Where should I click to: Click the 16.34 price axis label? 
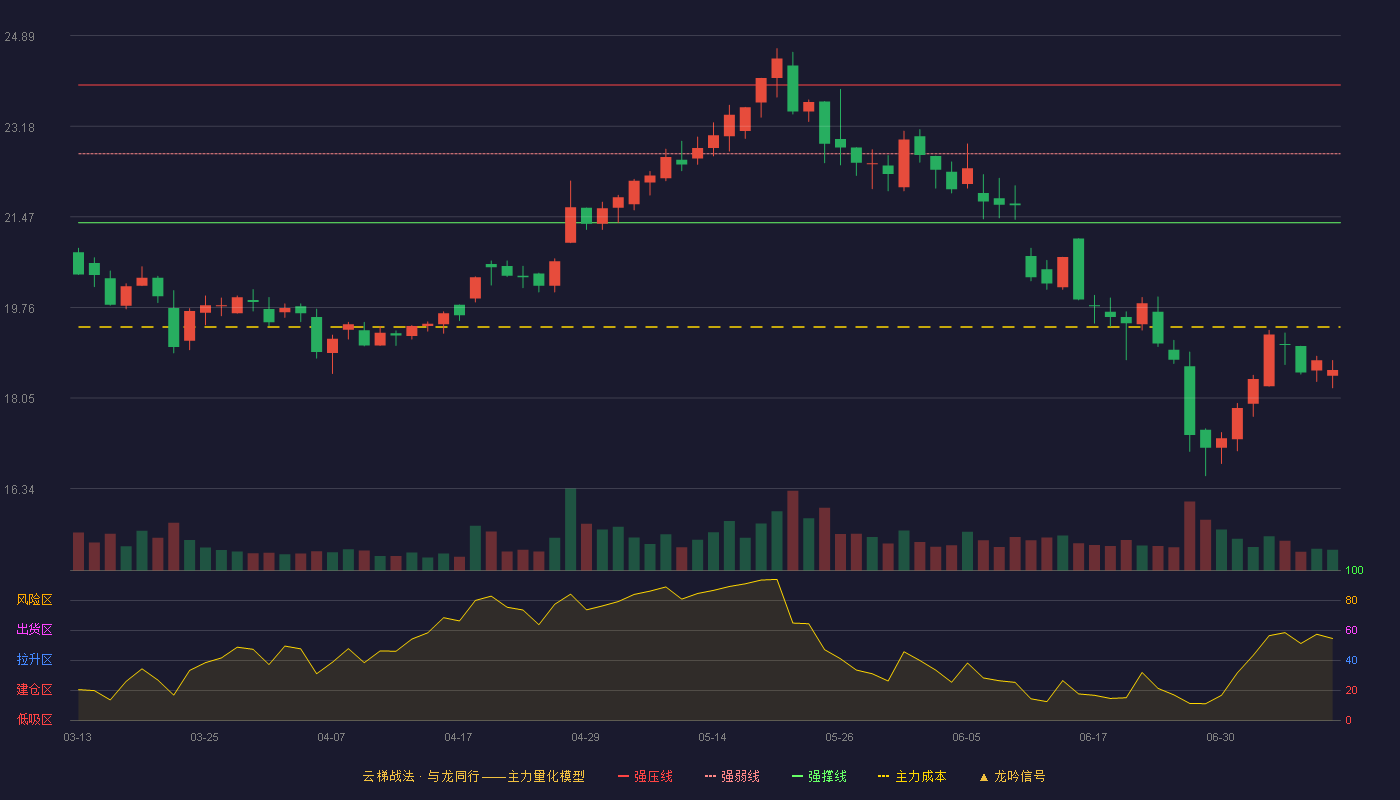tap(19, 490)
